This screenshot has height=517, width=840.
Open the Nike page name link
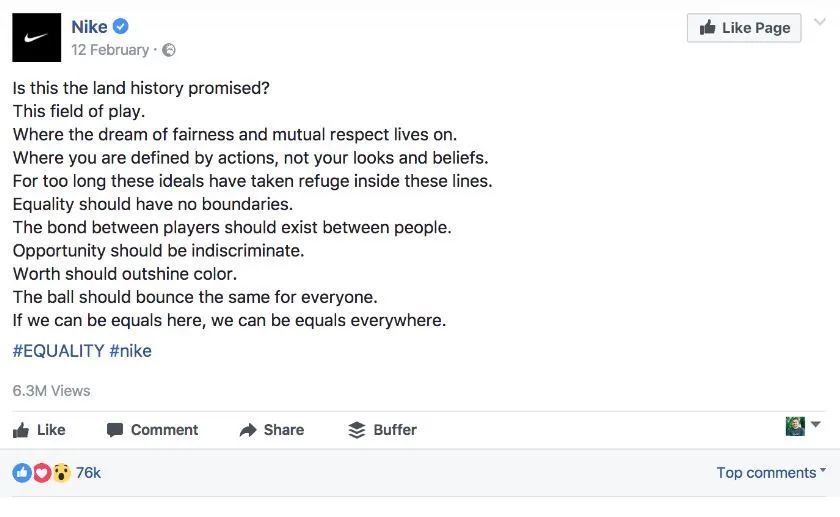(x=89, y=27)
